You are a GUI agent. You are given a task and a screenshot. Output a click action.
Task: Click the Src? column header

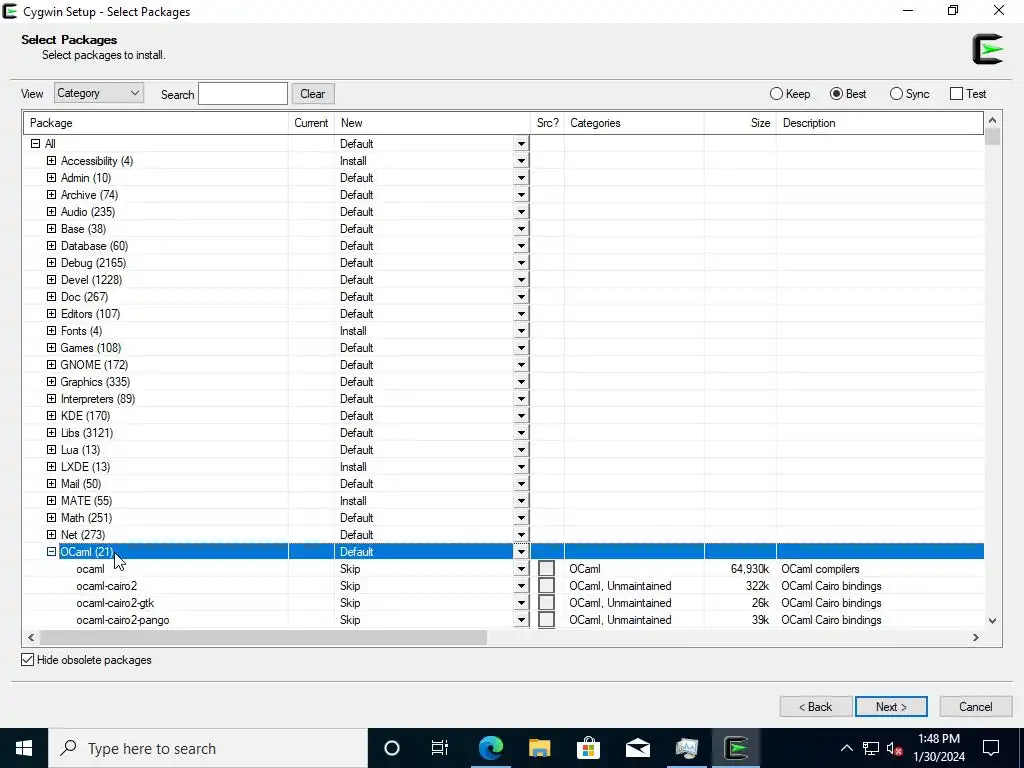click(x=547, y=123)
